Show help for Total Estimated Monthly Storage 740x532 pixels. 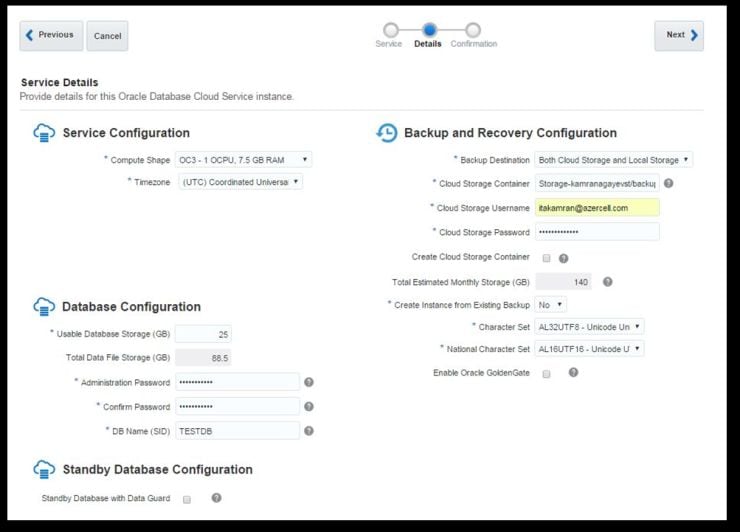[x=608, y=282]
